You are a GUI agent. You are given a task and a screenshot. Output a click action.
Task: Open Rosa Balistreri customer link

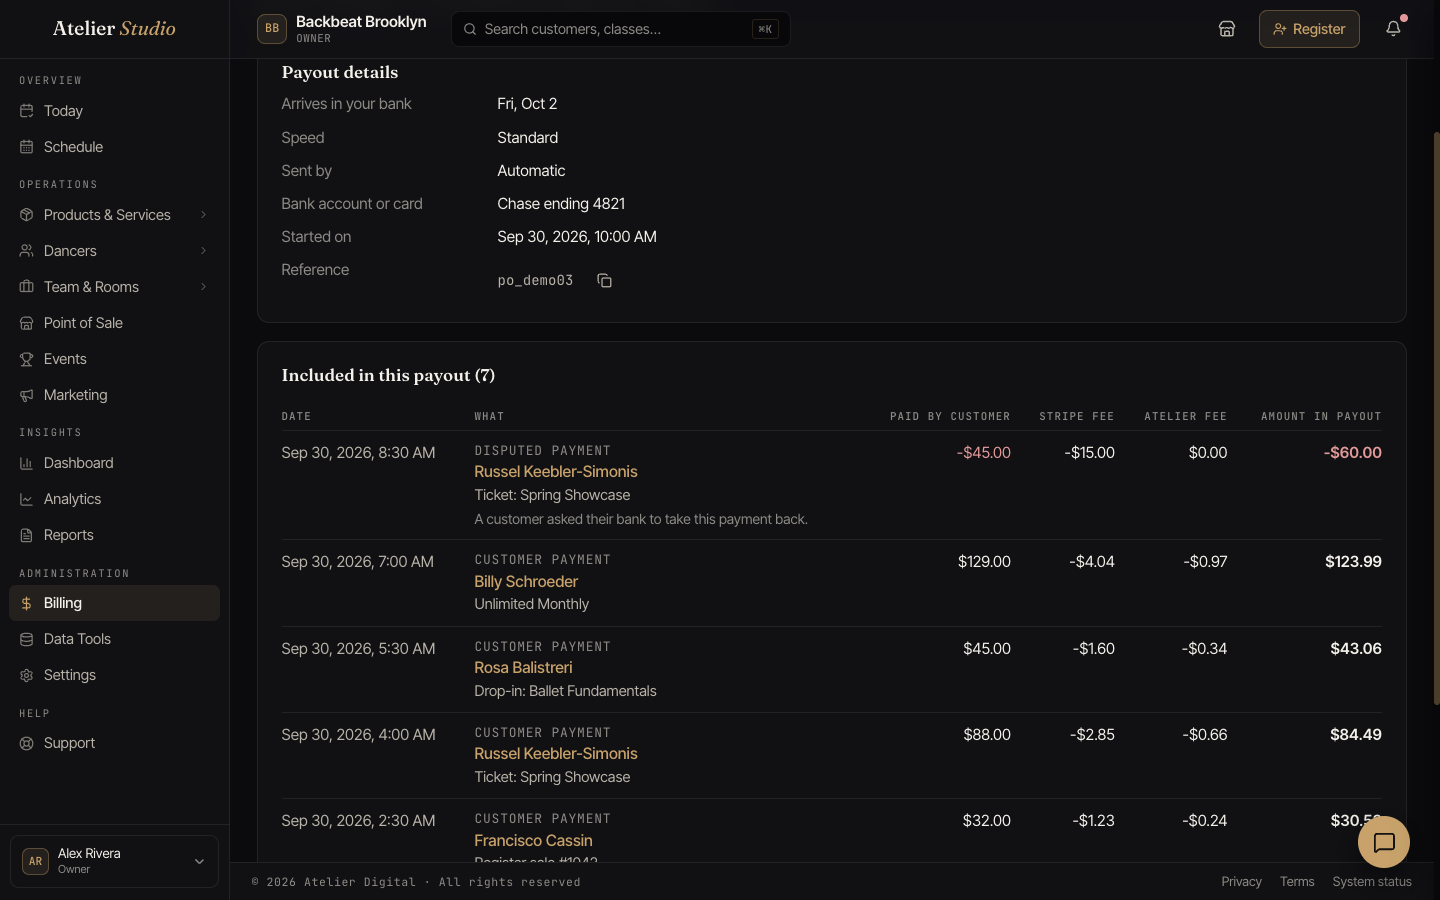coord(523,667)
